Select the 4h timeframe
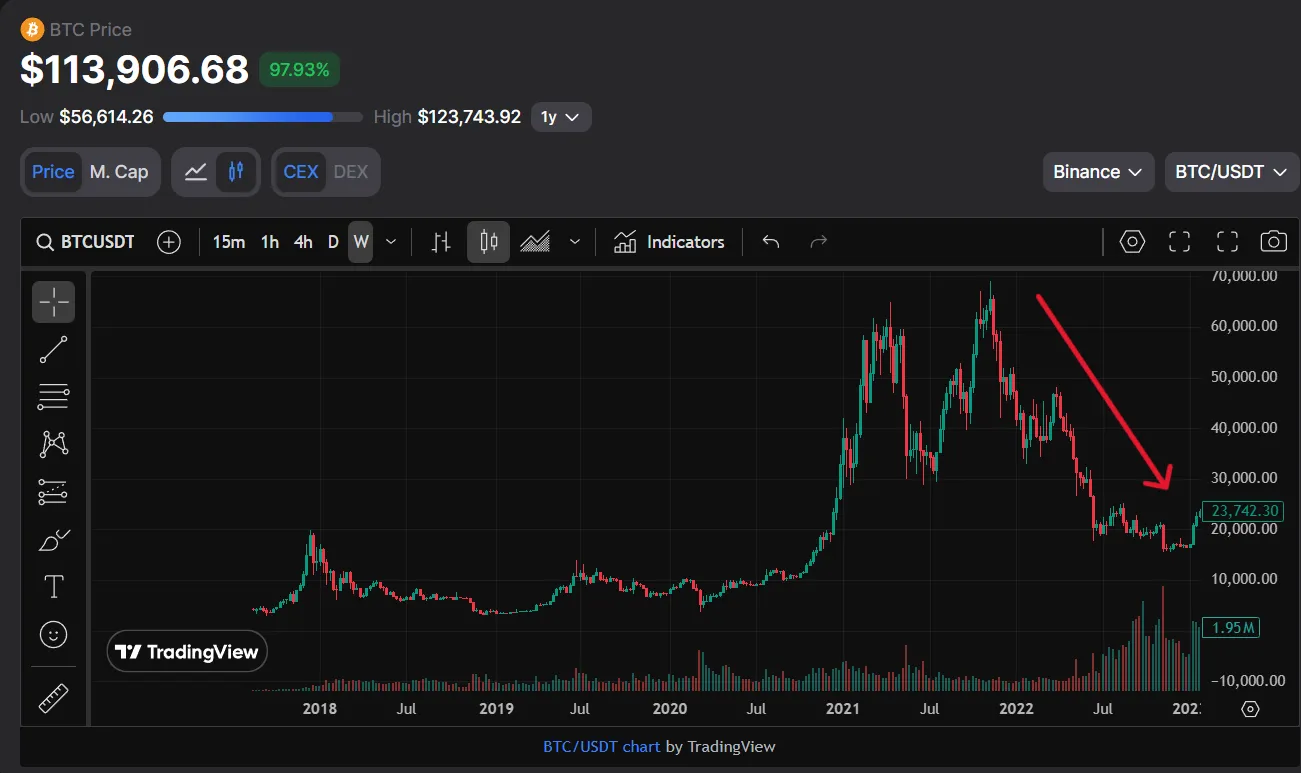The height and width of the screenshot is (773, 1301). point(303,242)
